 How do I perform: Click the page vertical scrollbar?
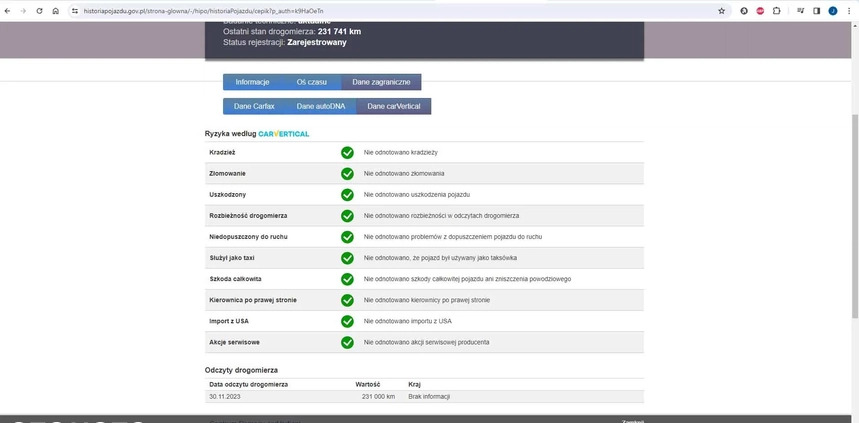(855, 214)
